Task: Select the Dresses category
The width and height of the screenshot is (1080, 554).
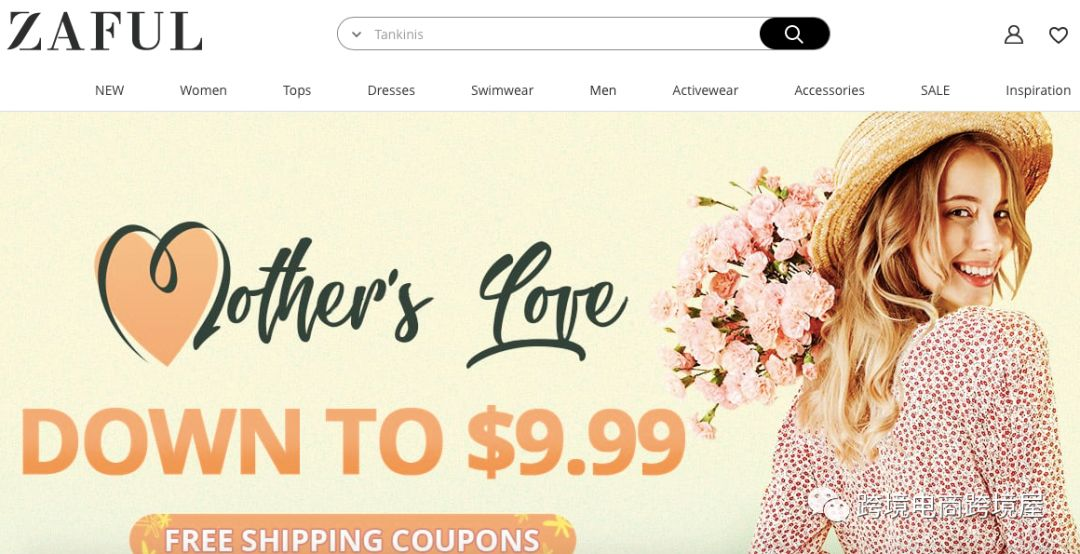Action: (391, 90)
